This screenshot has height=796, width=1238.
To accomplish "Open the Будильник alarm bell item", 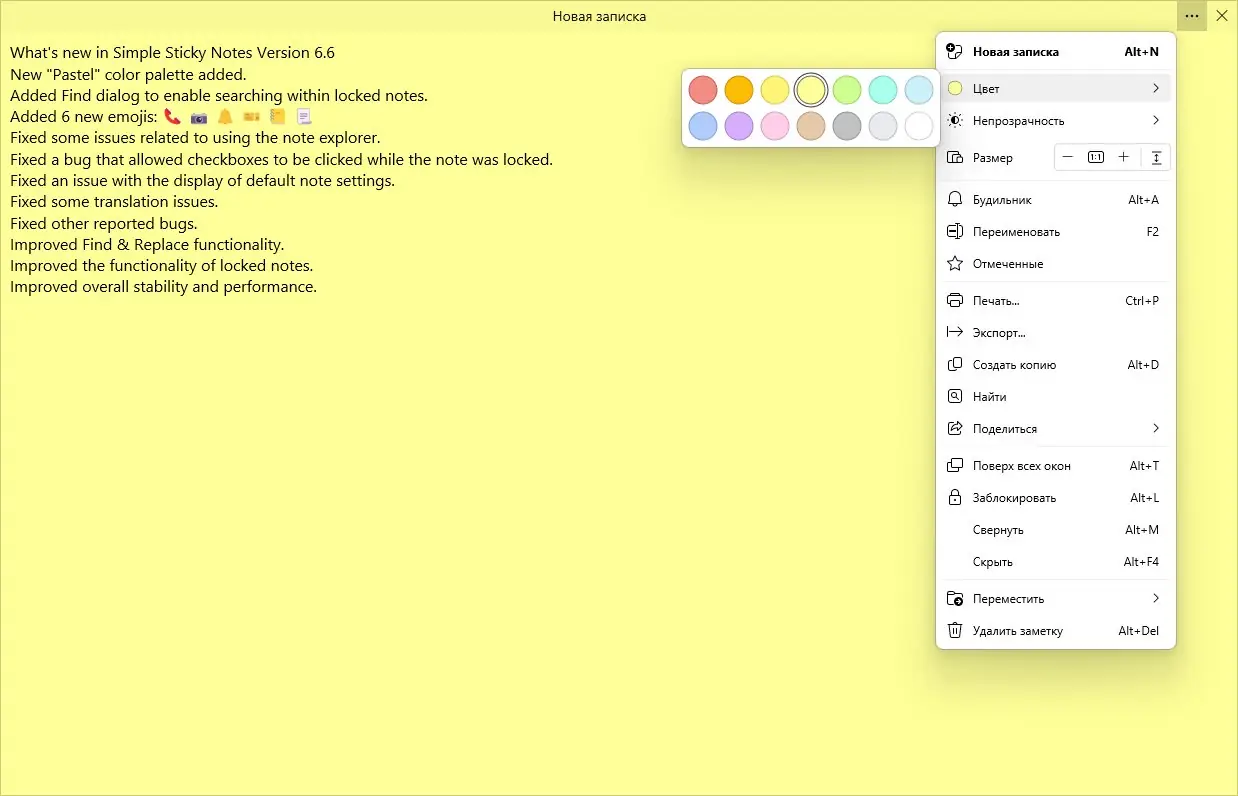I will click(1056, 200).
